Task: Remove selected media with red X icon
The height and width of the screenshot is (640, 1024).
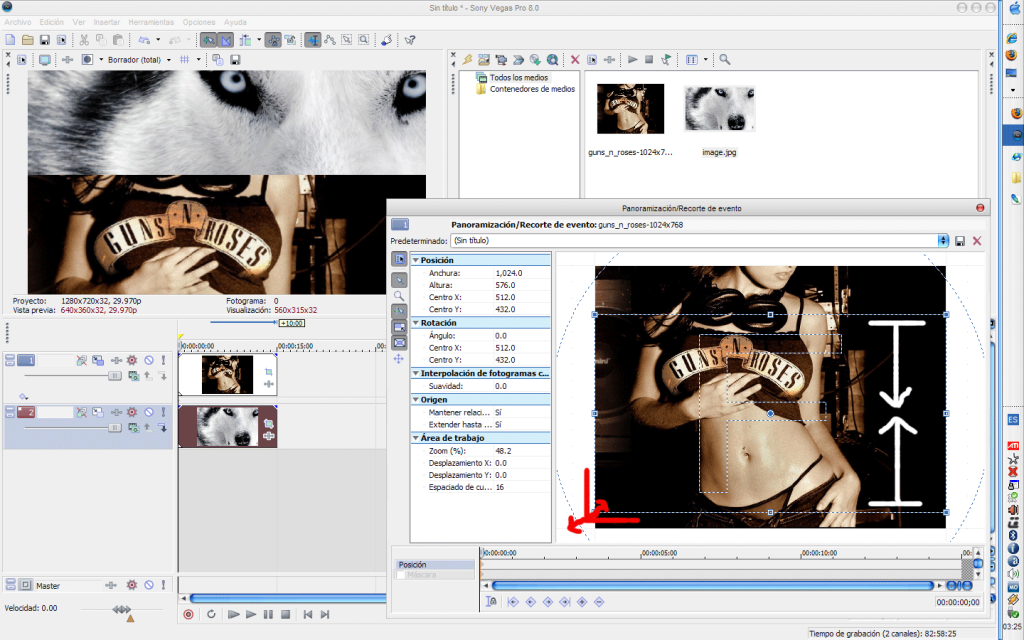Action: pos(575,60)
